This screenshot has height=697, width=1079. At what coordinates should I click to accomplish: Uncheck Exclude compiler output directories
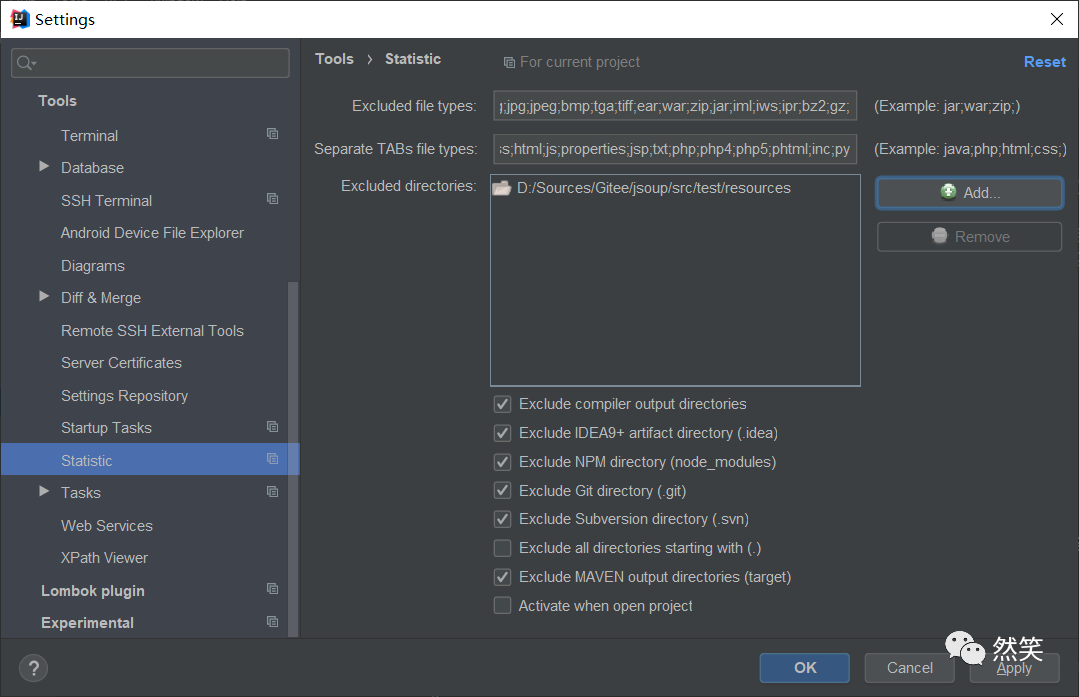pyautogui.click(x=502, y=404)
